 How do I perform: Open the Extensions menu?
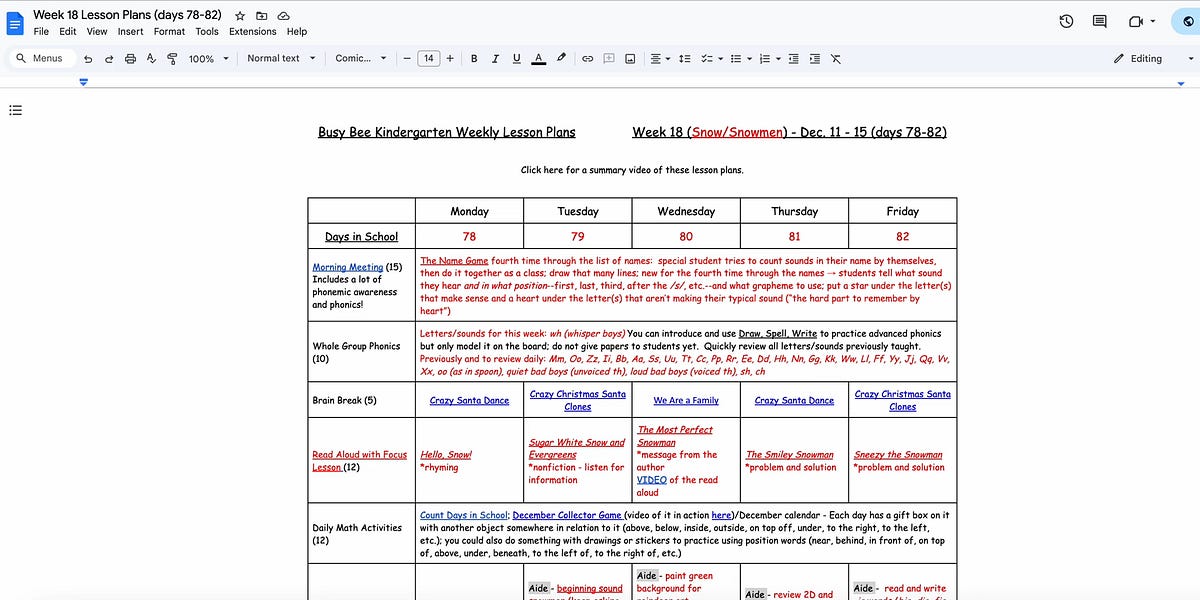252,31
